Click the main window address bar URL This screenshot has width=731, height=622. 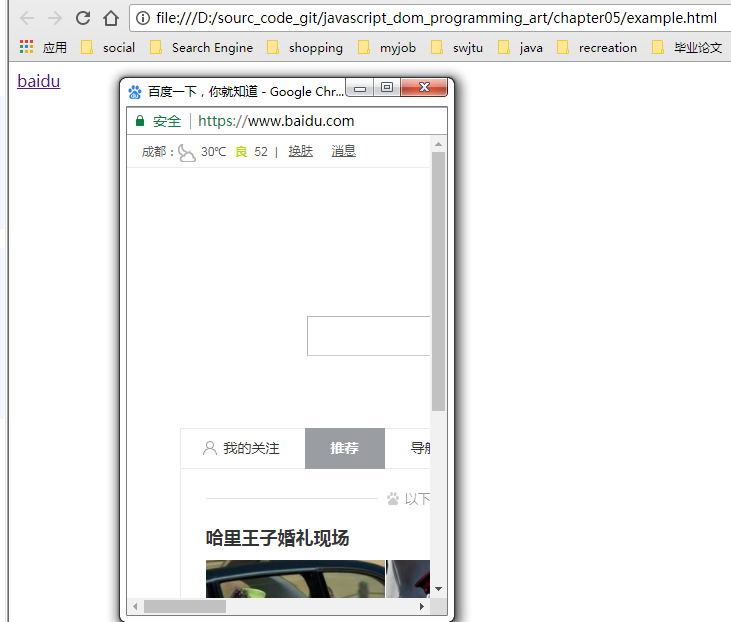[436, 18]
